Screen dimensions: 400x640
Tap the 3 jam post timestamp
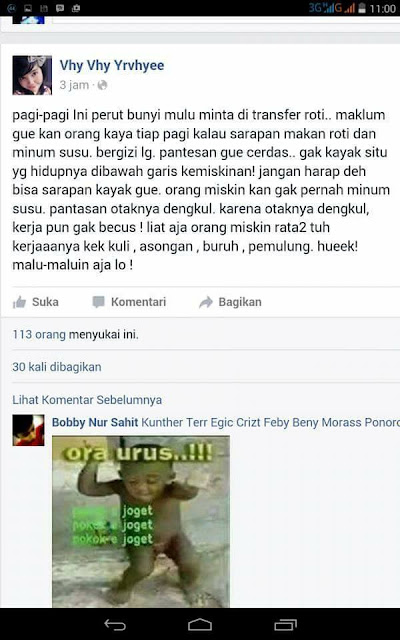pos(74,85)
